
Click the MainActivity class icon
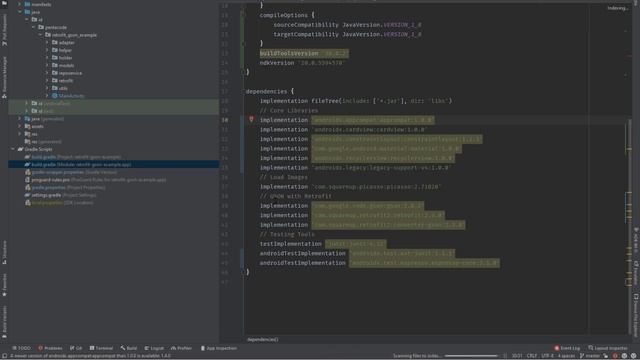point(55,96)
